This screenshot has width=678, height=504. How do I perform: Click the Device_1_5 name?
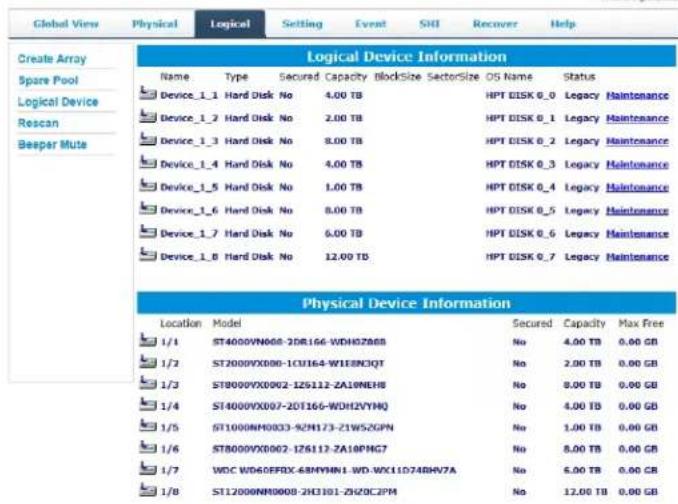click(x=189, y=187)
